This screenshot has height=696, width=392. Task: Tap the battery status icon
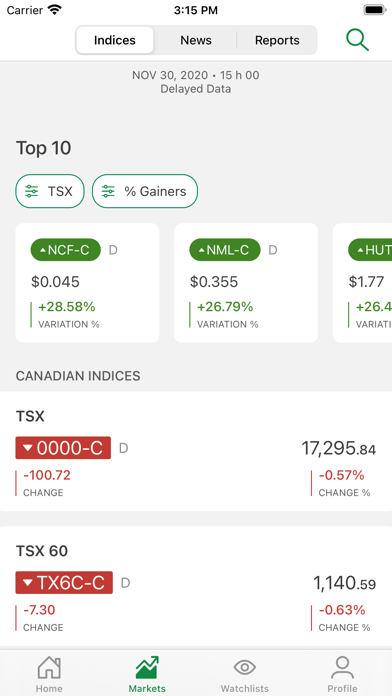click(x=375, y=10)
